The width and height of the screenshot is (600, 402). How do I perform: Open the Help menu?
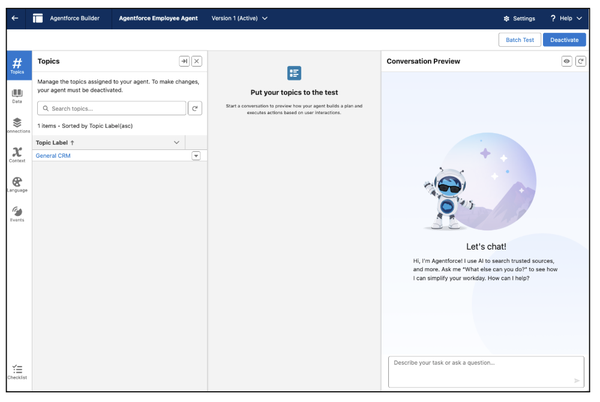pos(566,18)
